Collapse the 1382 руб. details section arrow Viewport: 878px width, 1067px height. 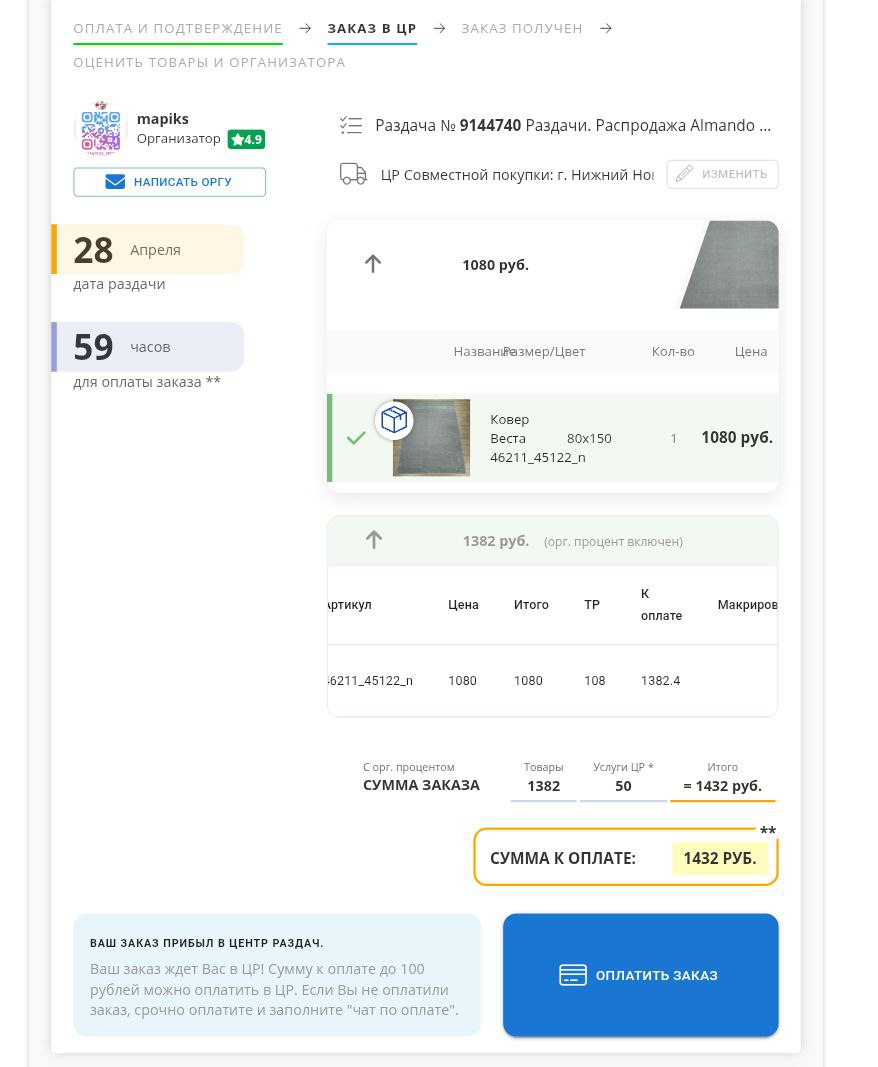[374, 540]
